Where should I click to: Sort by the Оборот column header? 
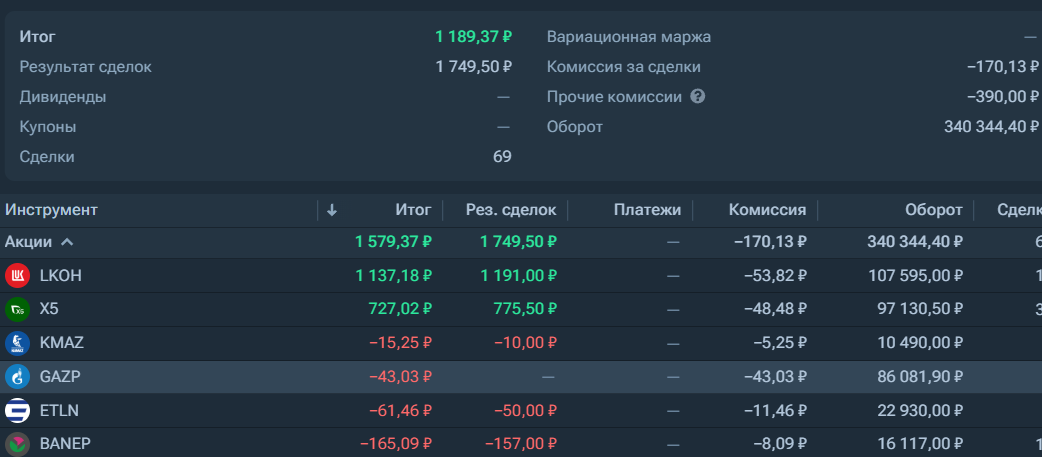coord(934,211)
